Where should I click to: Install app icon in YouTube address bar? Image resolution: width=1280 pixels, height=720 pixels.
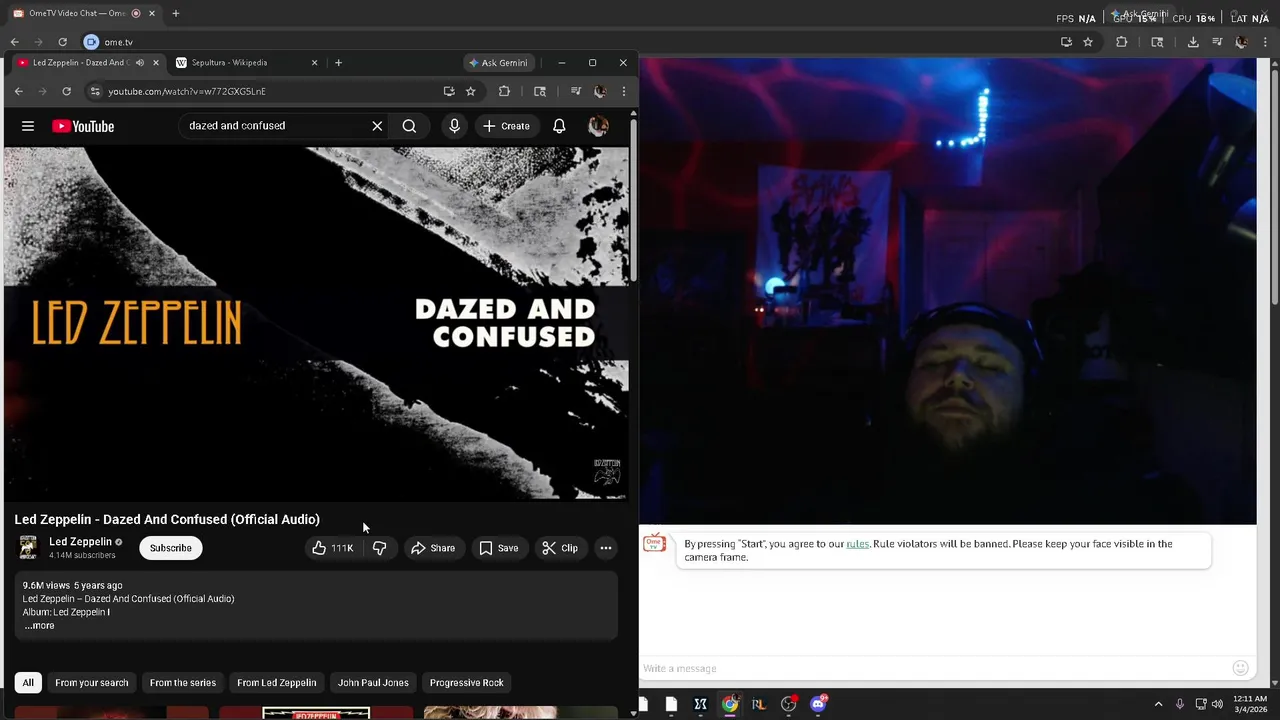449,91
